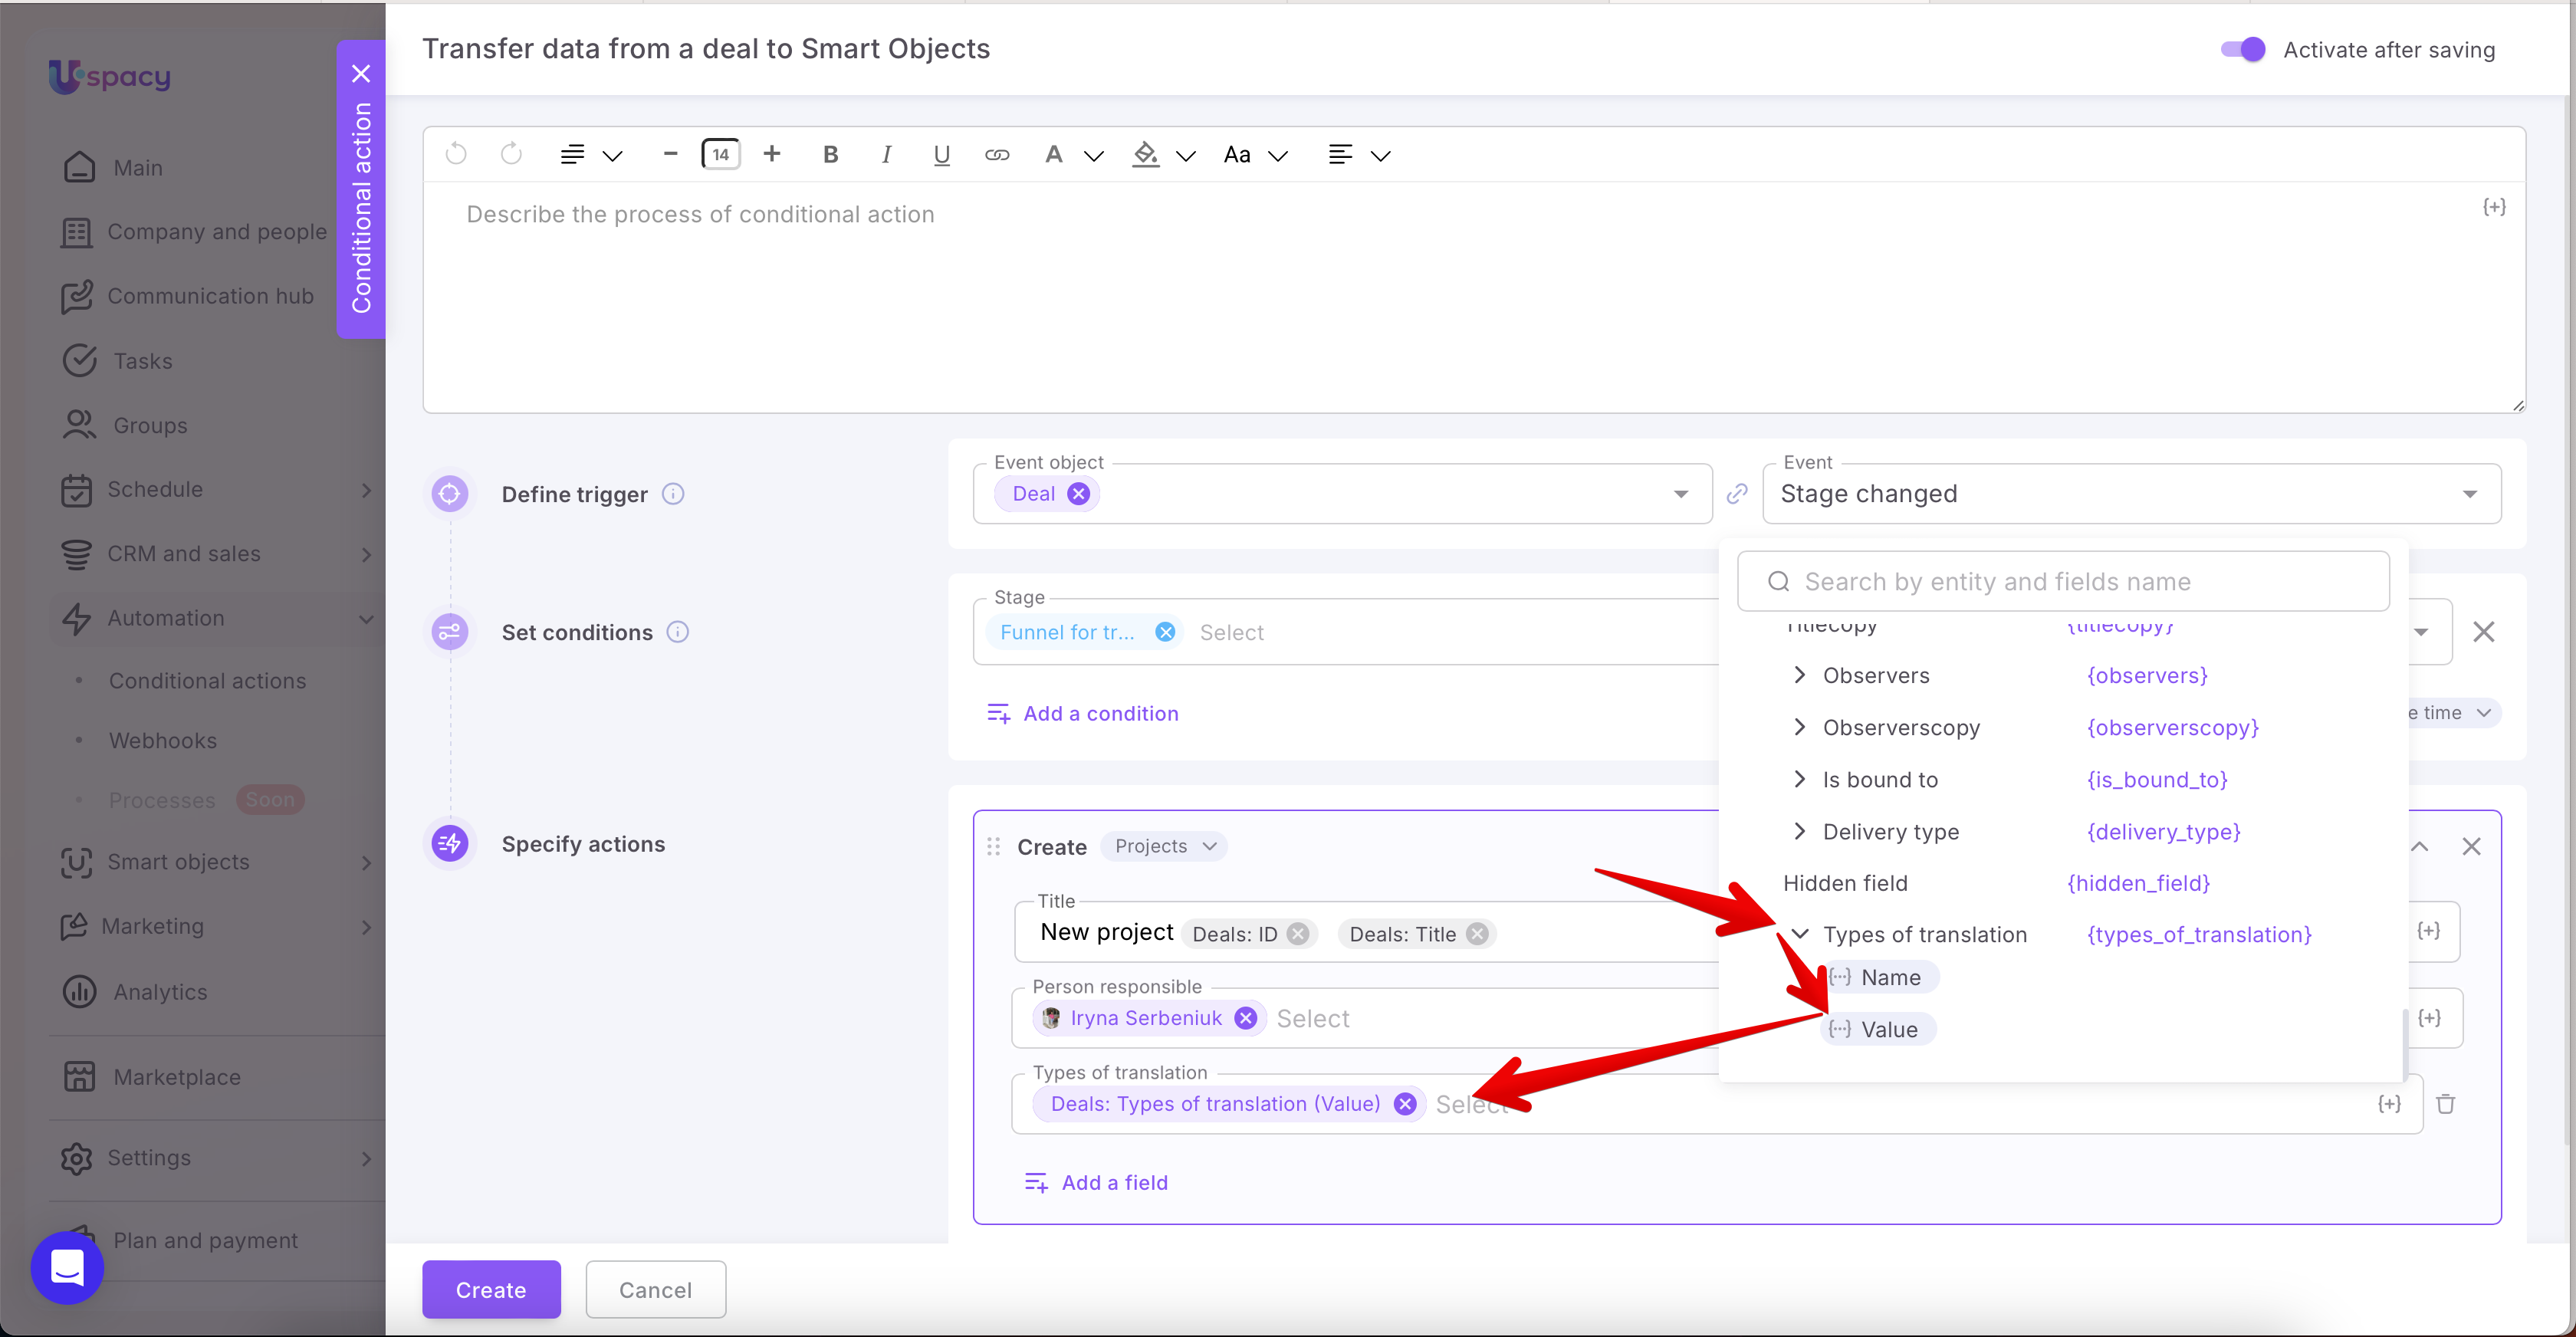Viewport: 2576px width, 1337px height.
Task: Click the Search by entity field
Action: click(x=2063, y=582)
